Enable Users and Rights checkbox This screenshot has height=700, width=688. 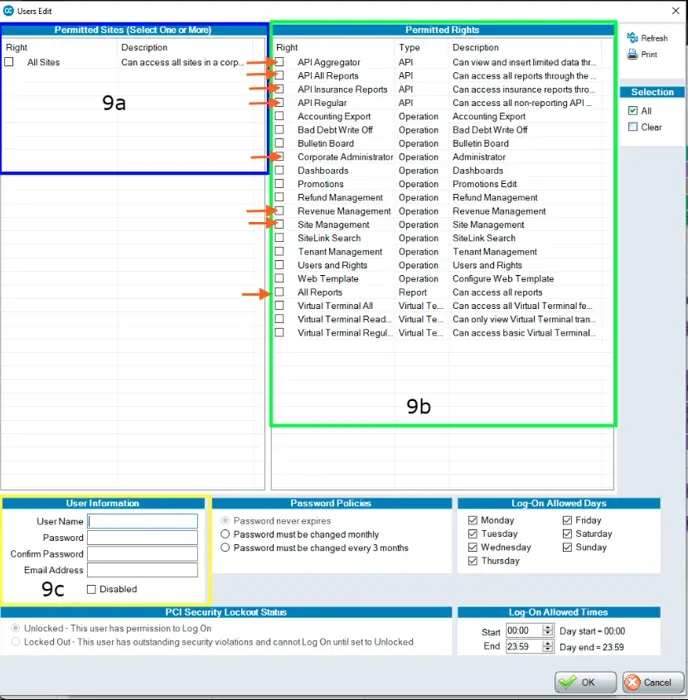(x=279, y=265)
